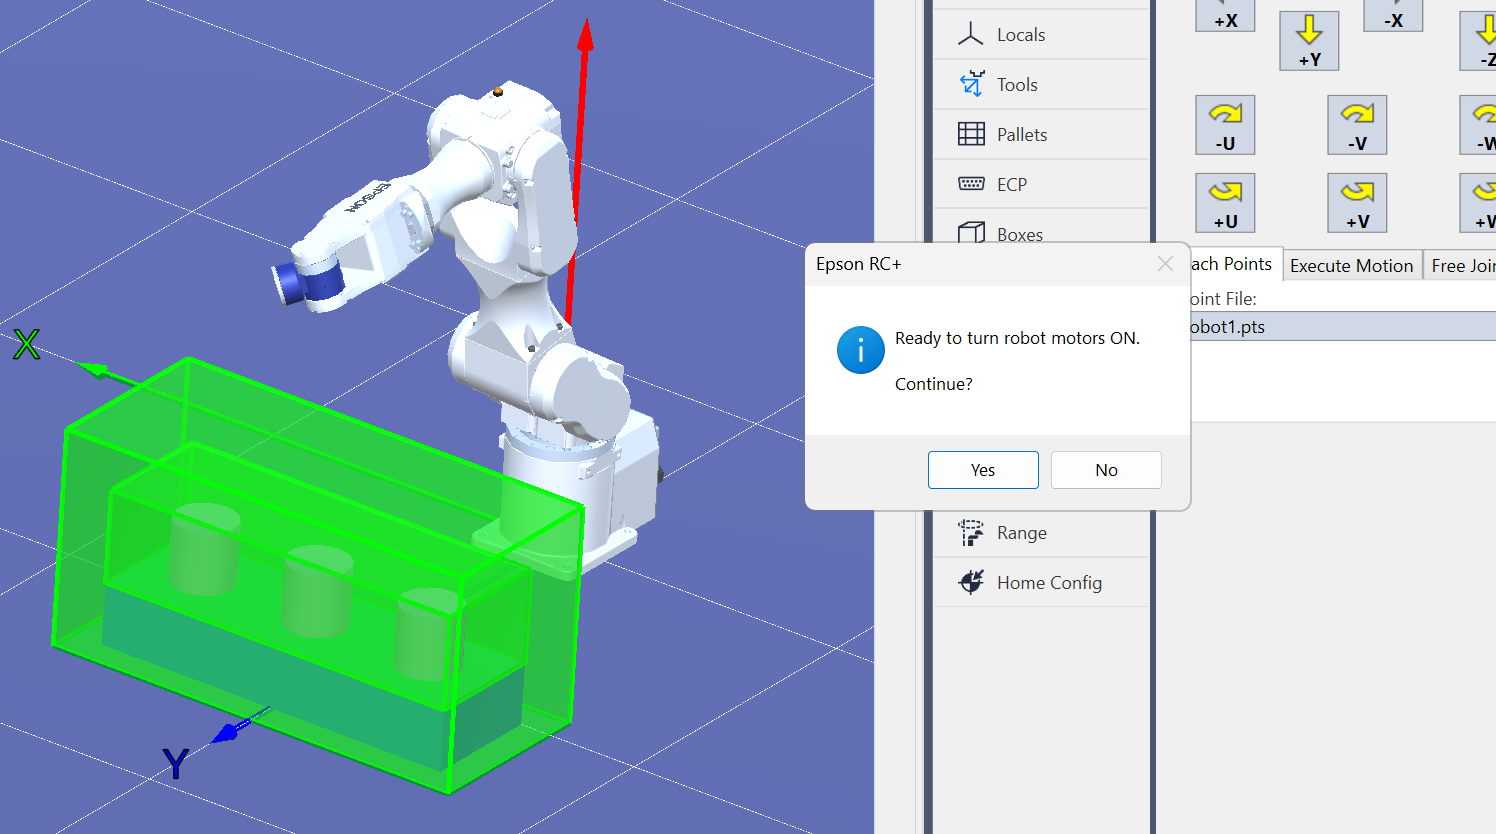Image resolution: width=1496 pixels, height=834 pixels.
Task: Select the robot1.pts point file field
Action: click(x=1343, y=326)
